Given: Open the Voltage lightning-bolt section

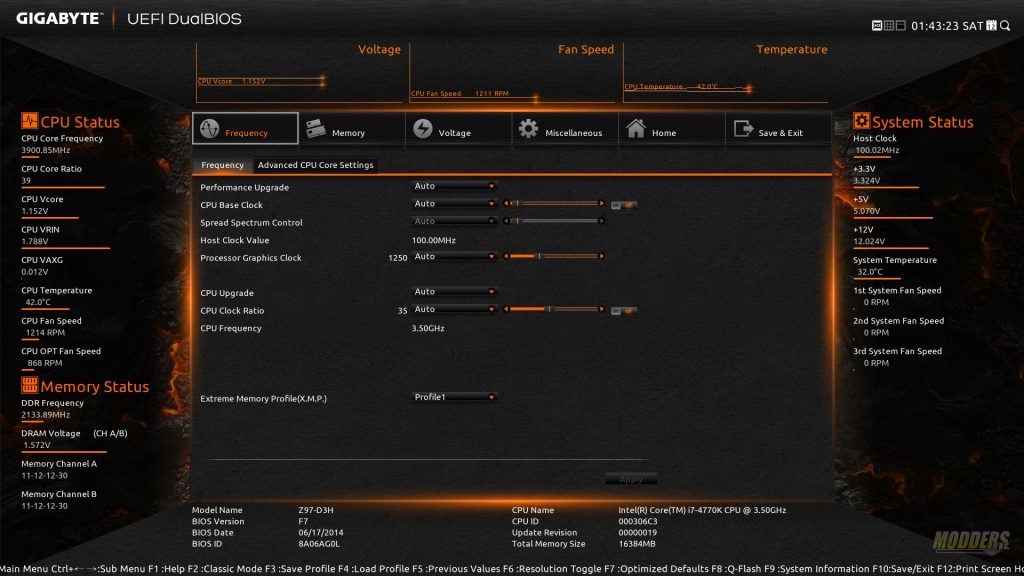Looking at the screenshot, I should pos(423,129).
